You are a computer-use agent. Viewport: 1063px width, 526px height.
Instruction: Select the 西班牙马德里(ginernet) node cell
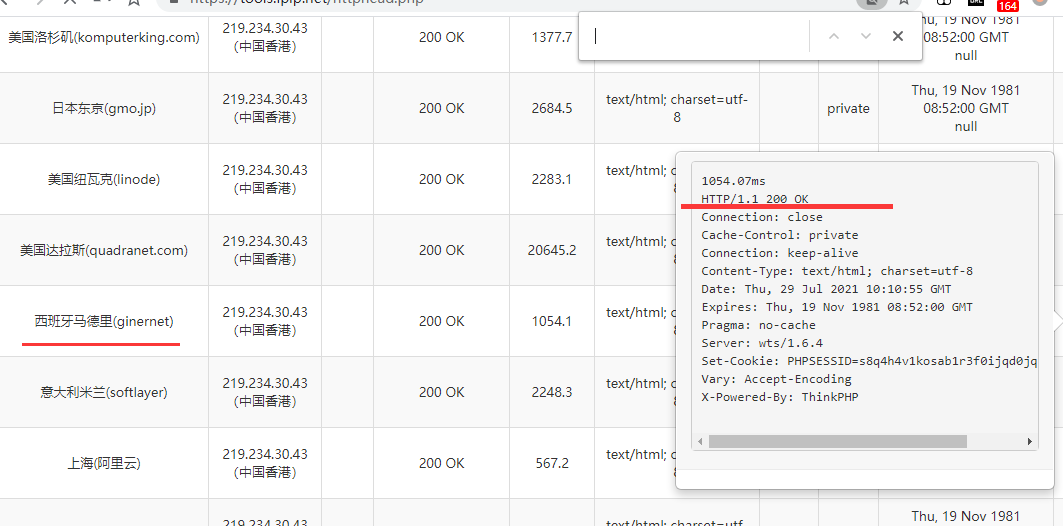tap(104, 322)
